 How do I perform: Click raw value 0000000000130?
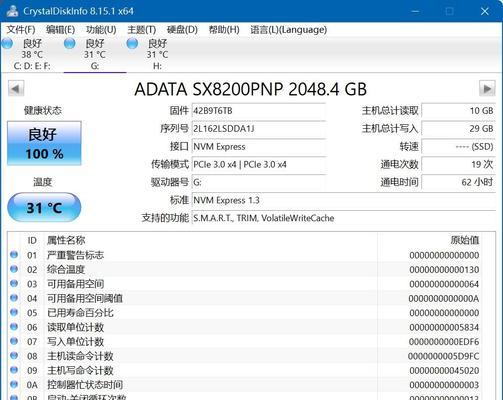click(444, 270)
